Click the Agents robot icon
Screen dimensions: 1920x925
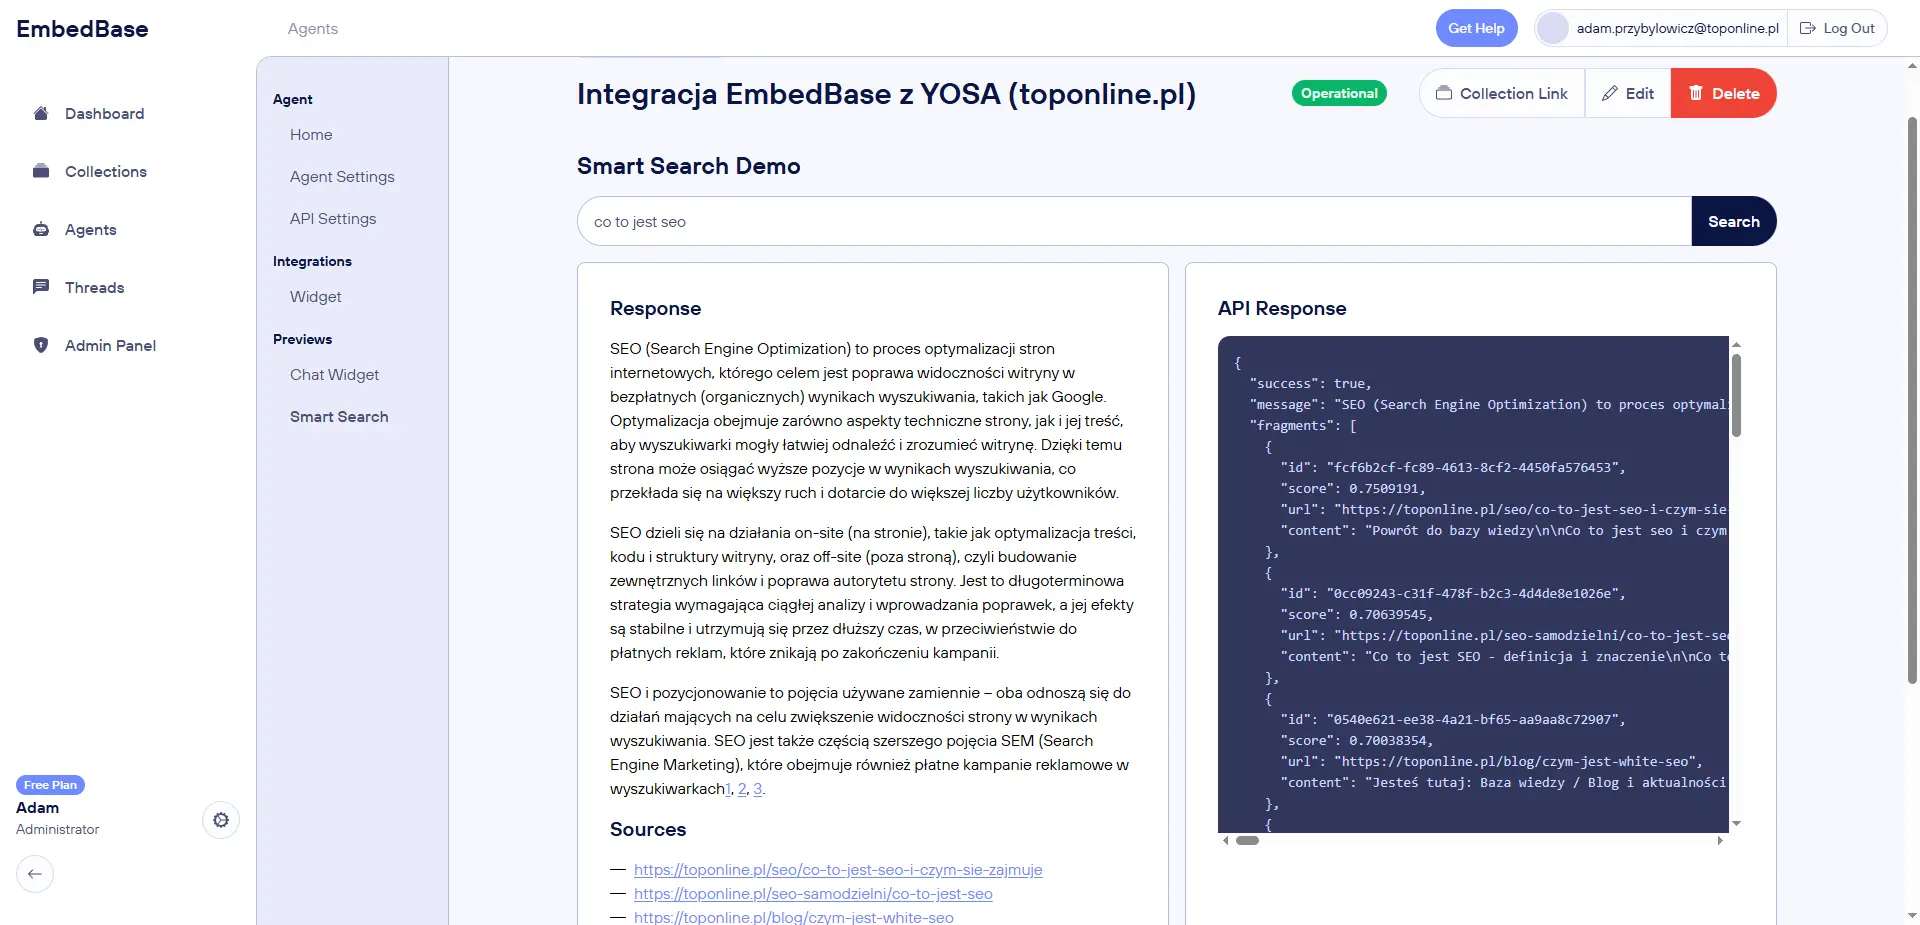pyautogui.click(x=41, y=229)
